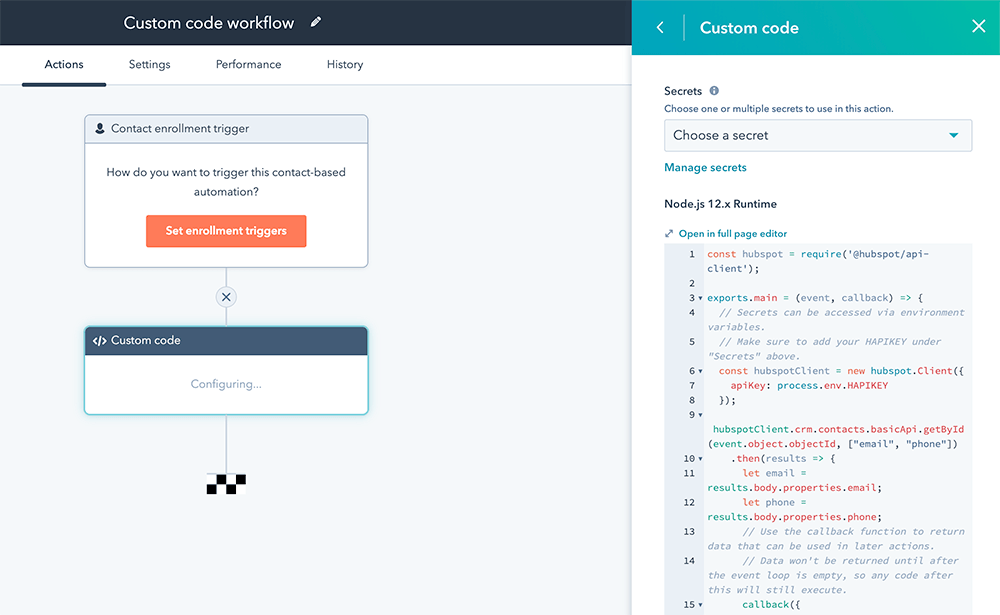Viewport: 1000px width, 615px height.
Task: Collapse code fold arrow on line 10
Action: 700,459
